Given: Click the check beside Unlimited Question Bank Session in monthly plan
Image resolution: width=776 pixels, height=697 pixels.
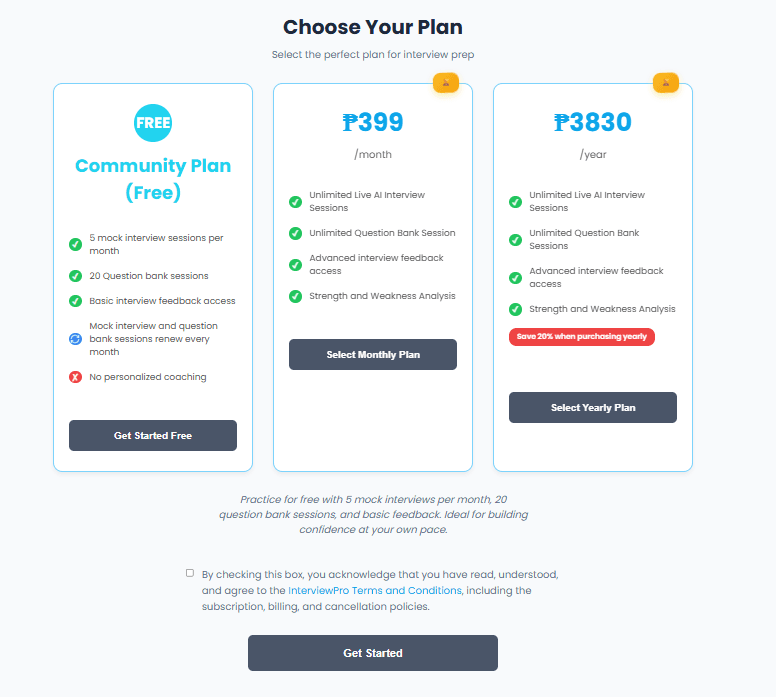Looking at the screenshot, I should coord(295,233).
